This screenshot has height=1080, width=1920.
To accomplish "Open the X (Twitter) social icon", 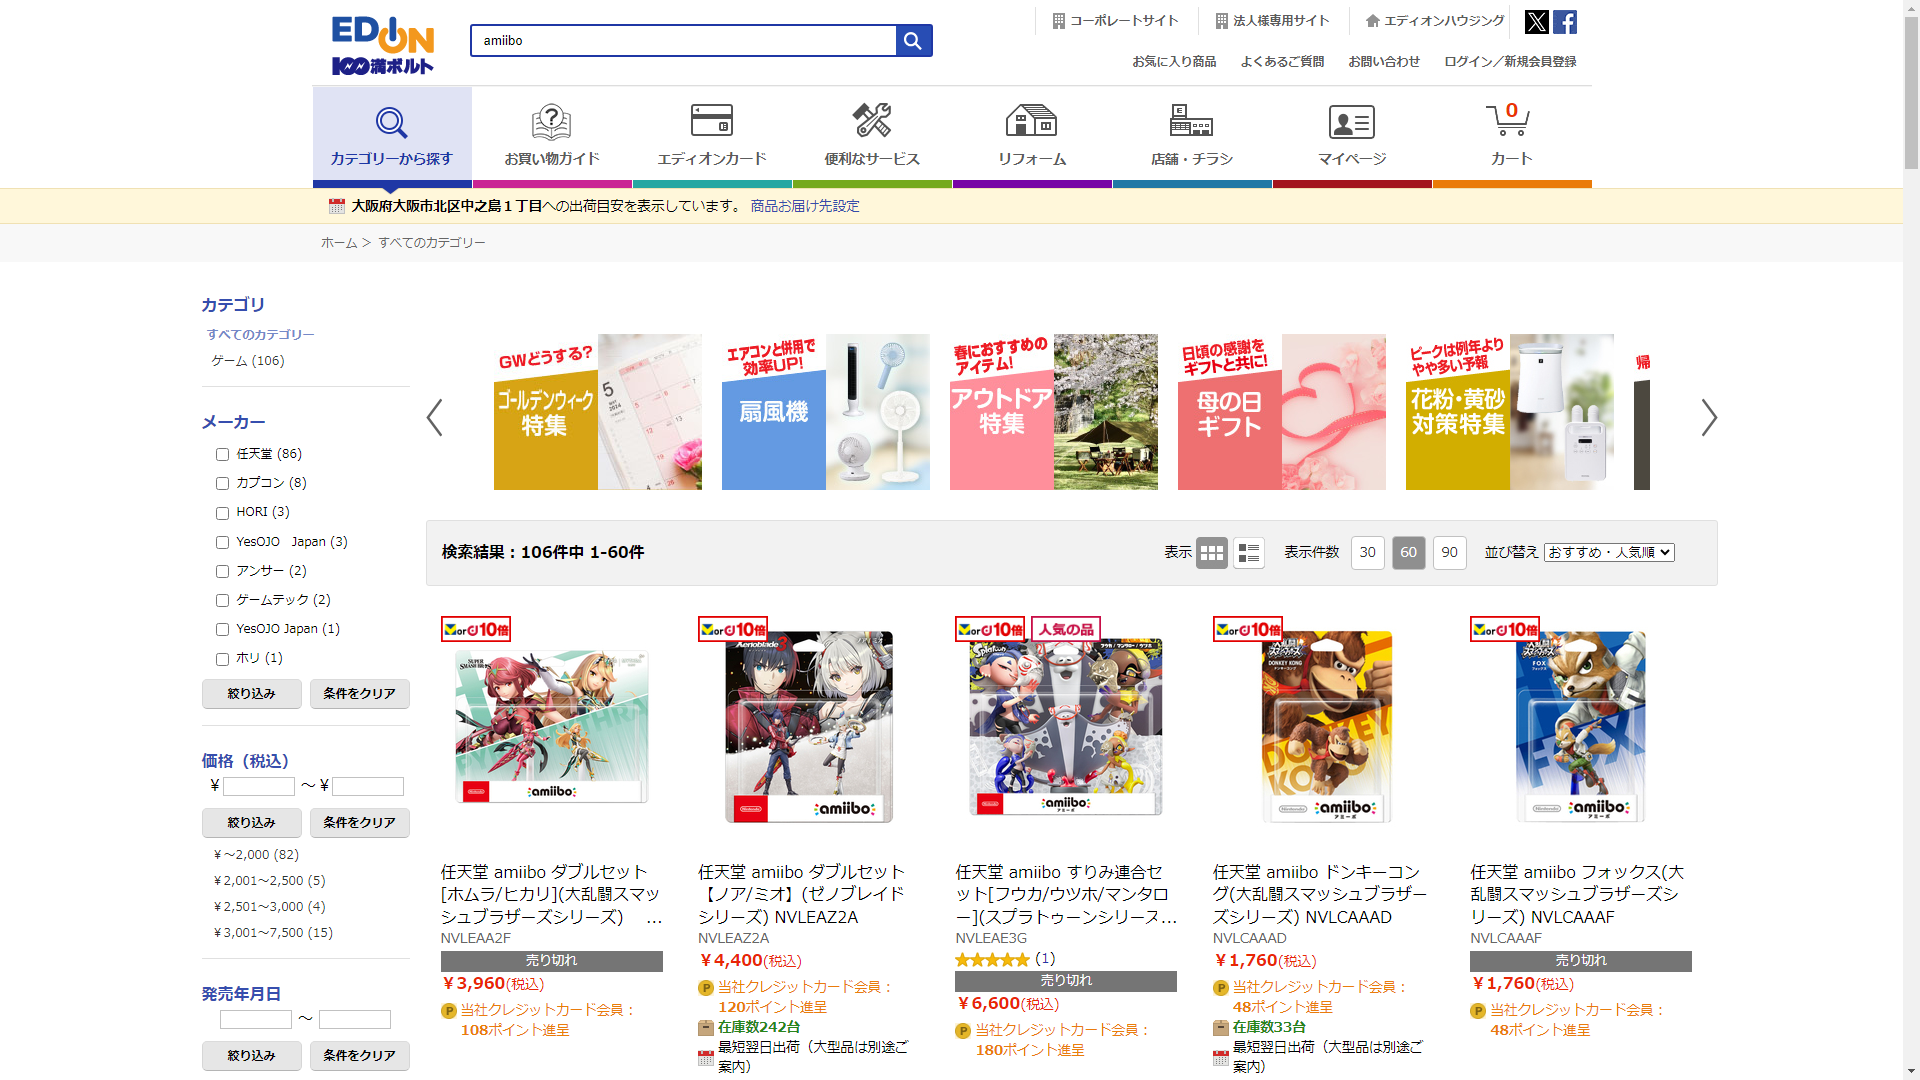I will coord(1536,22).
